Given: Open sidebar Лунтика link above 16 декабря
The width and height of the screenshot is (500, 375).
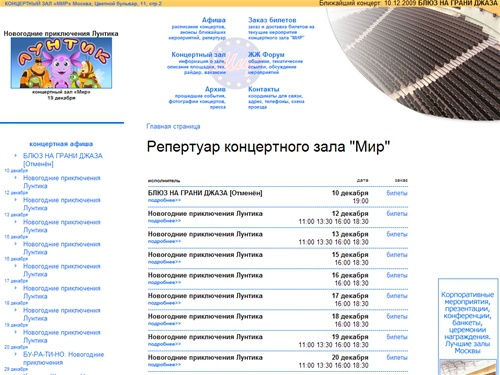Looking at the screenshot, I should [62, 248].
